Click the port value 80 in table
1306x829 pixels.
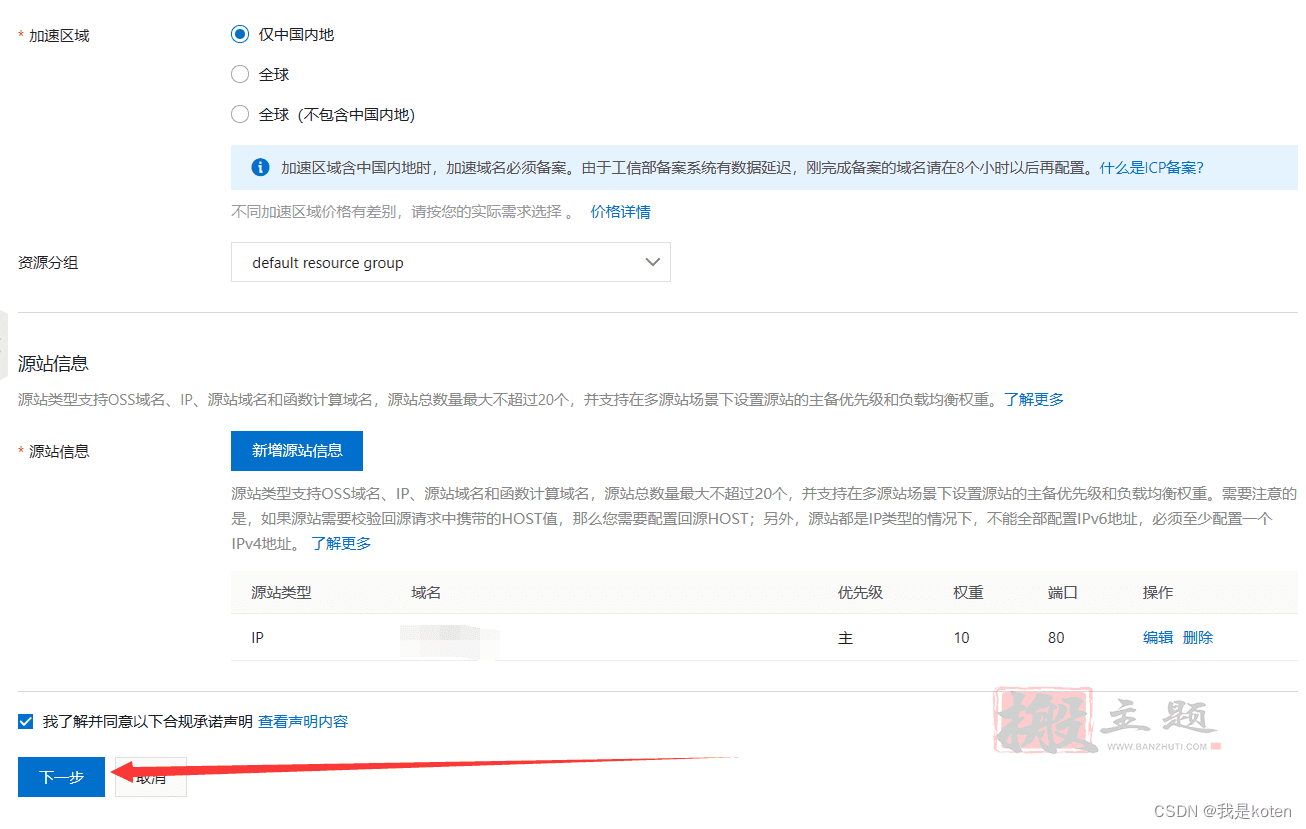(1056, 637)
